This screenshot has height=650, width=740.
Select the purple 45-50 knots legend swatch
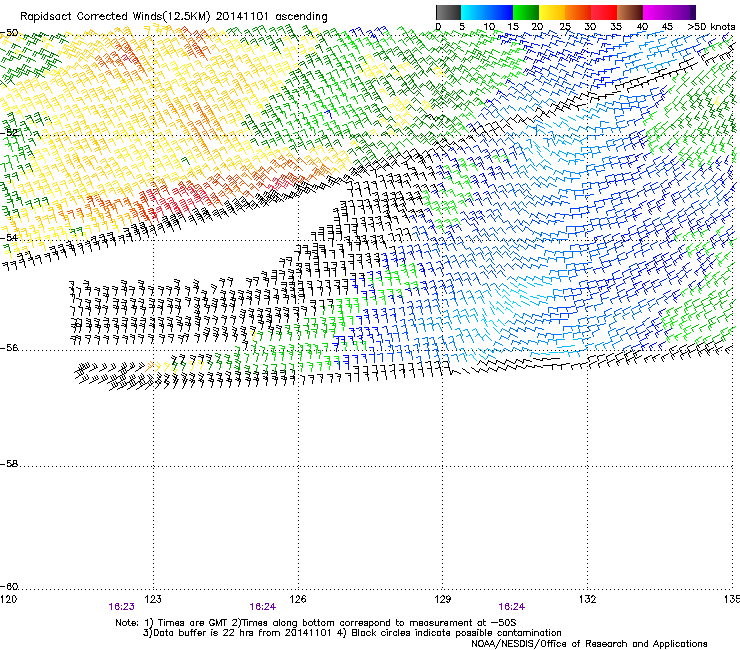(682, 12)
